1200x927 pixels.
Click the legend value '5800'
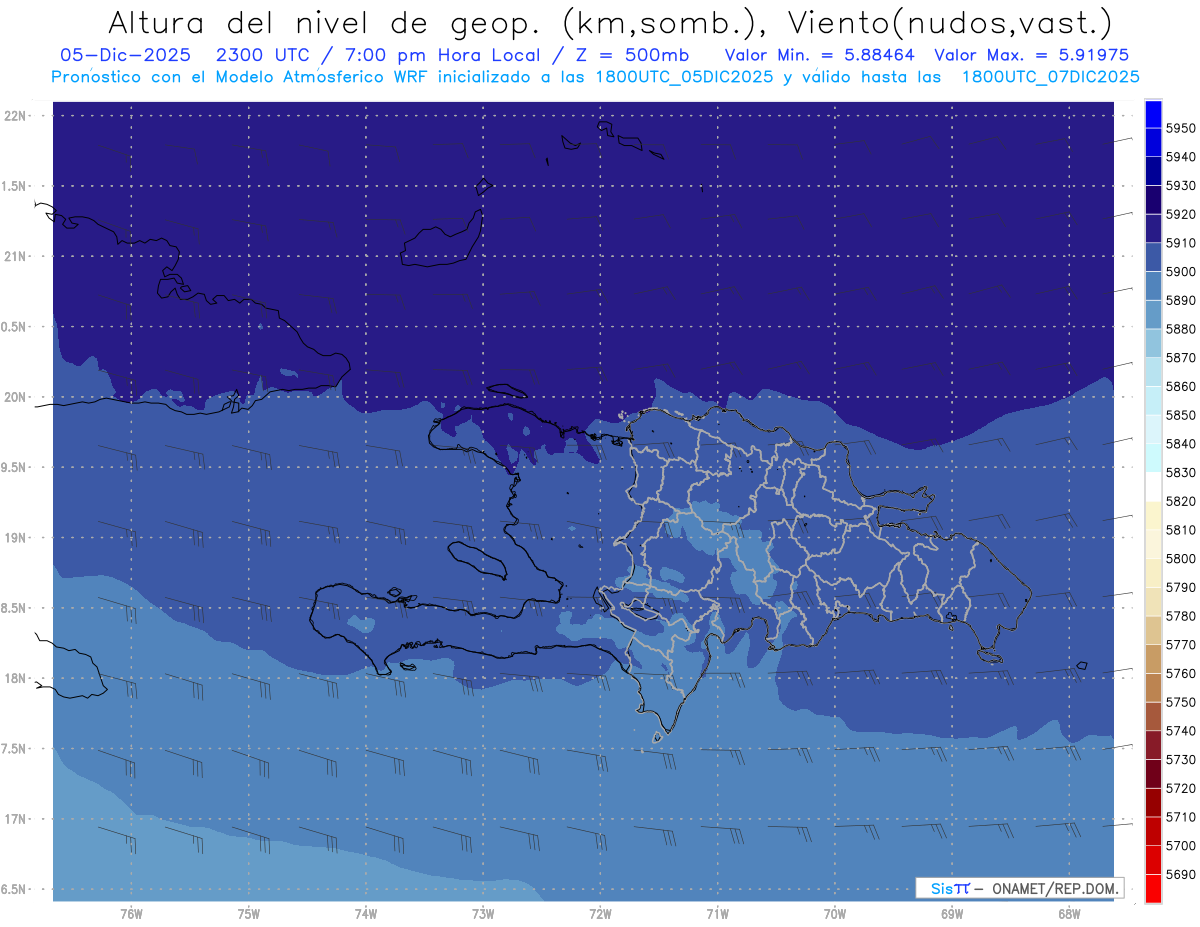click(x=1180, y=558)
